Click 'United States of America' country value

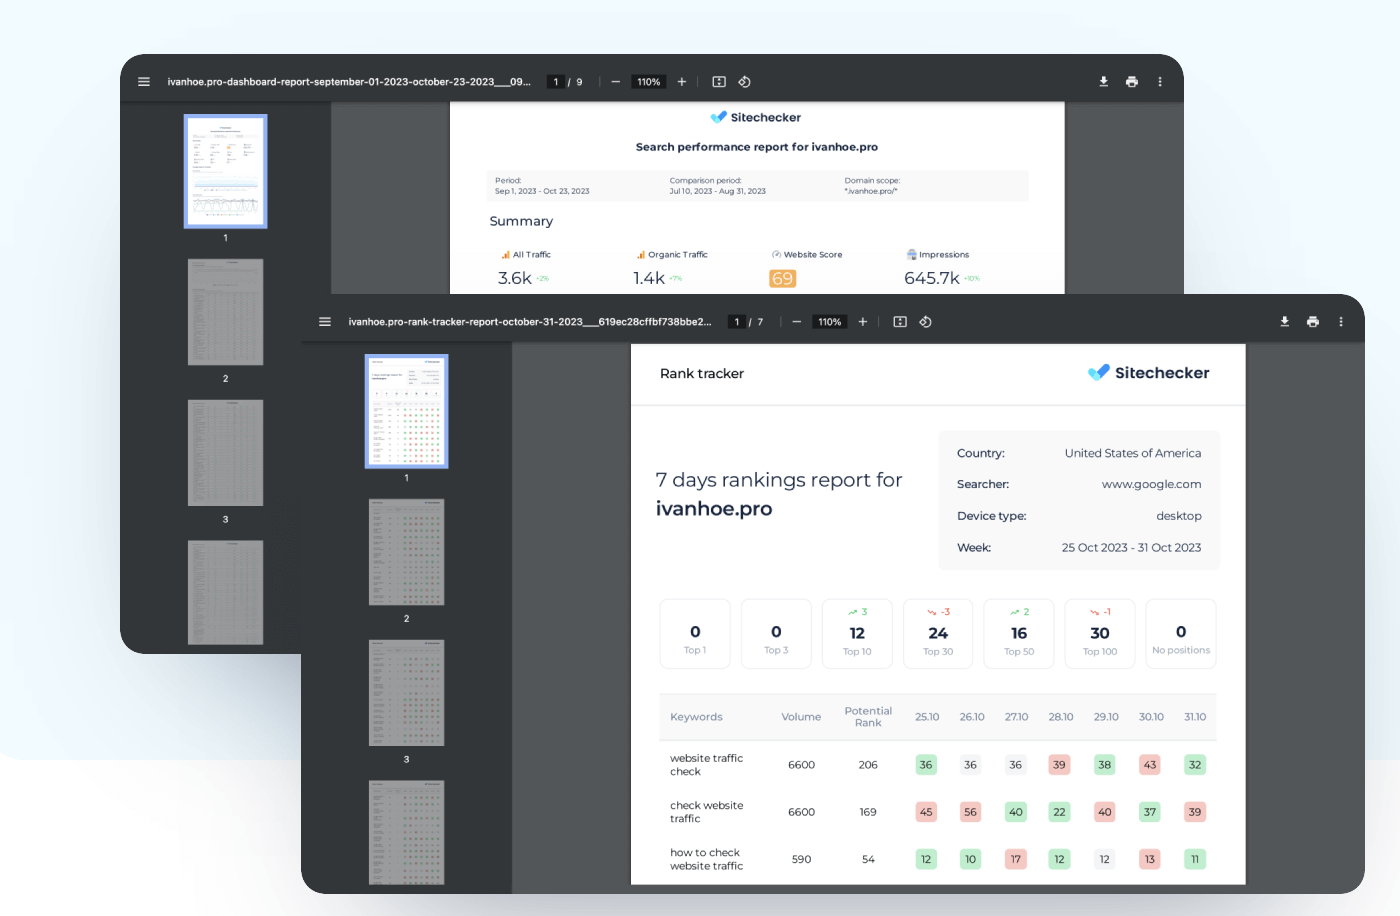point(1133,453)
